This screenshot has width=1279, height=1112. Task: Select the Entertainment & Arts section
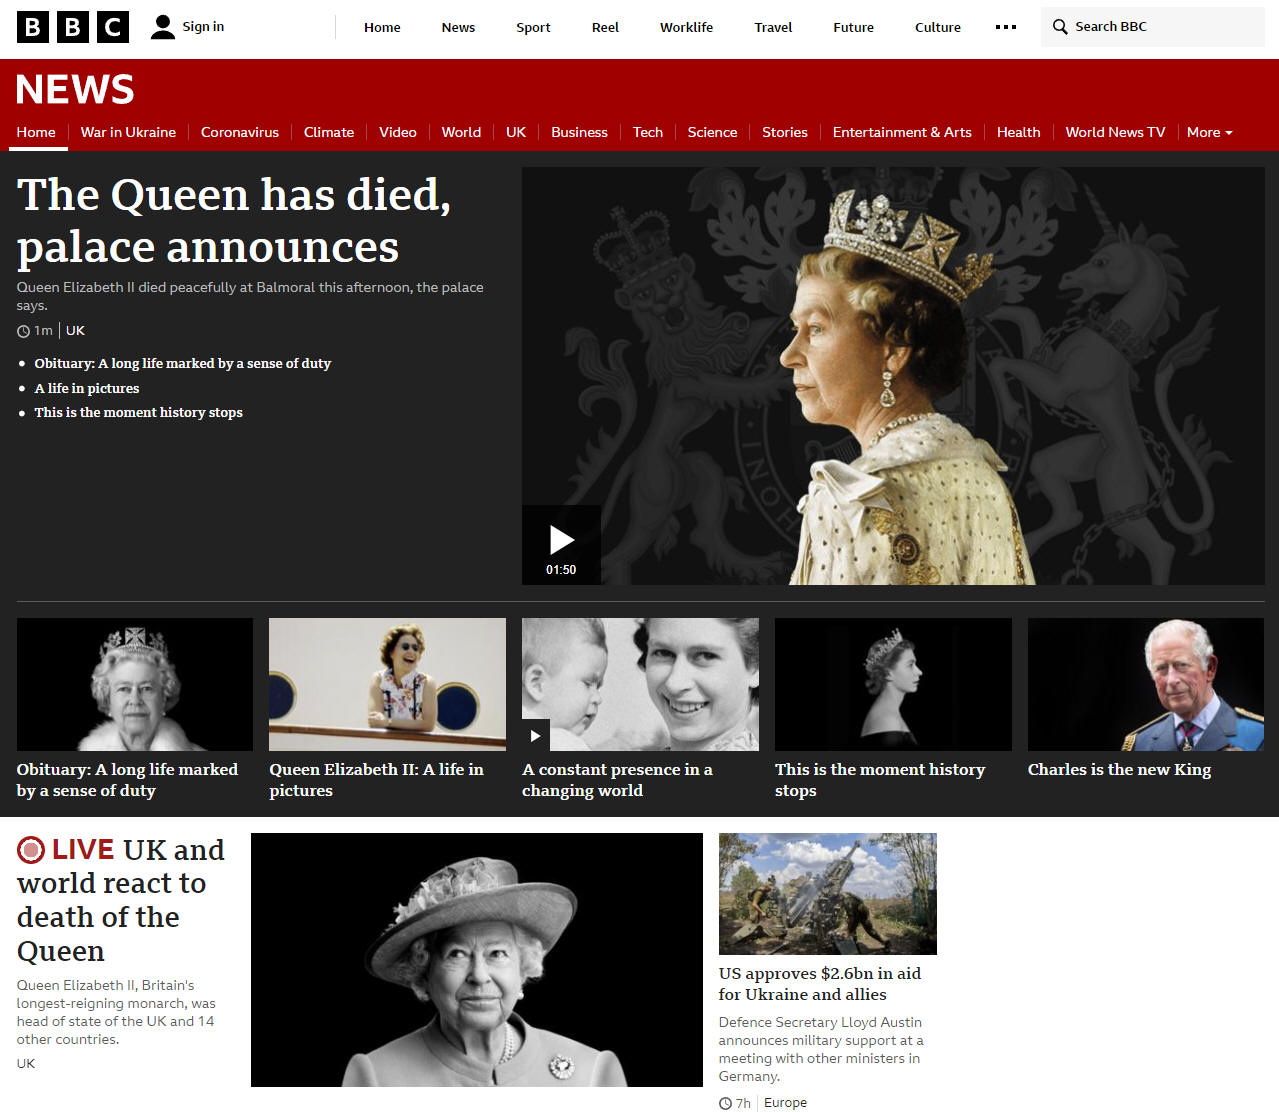902,132
